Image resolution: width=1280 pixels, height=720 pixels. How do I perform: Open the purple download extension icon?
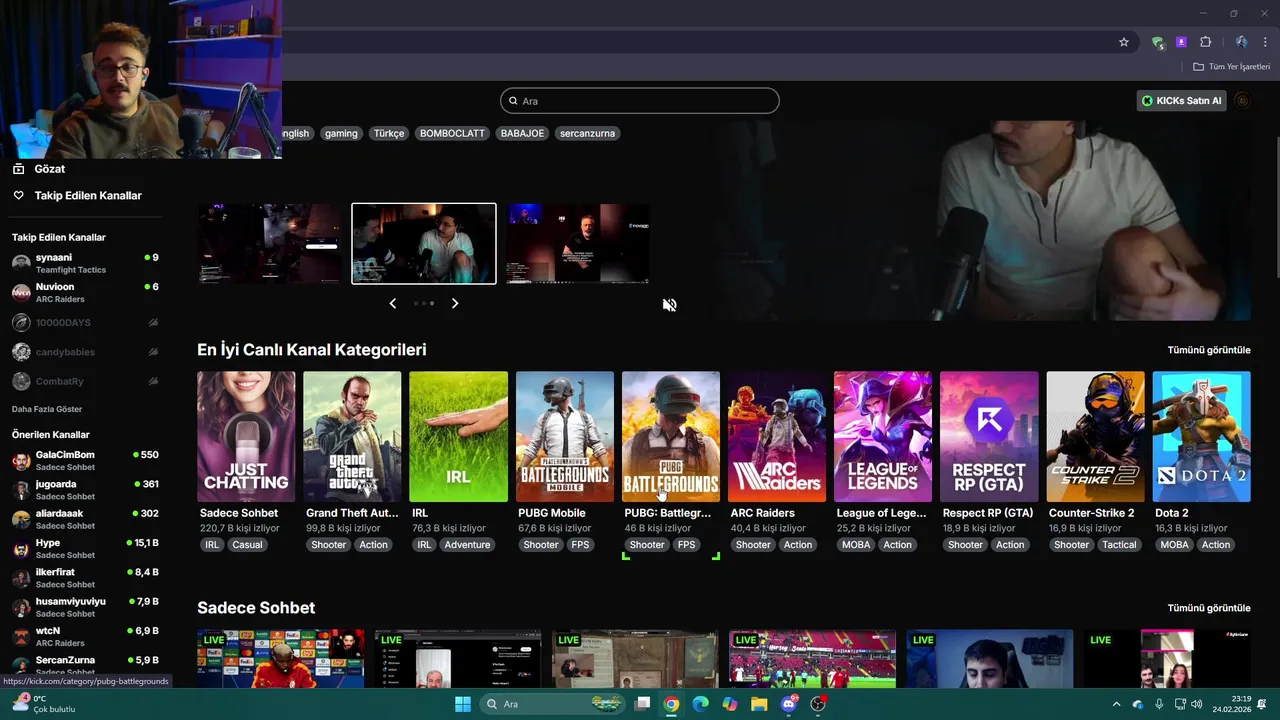[x=1181, y=42]
